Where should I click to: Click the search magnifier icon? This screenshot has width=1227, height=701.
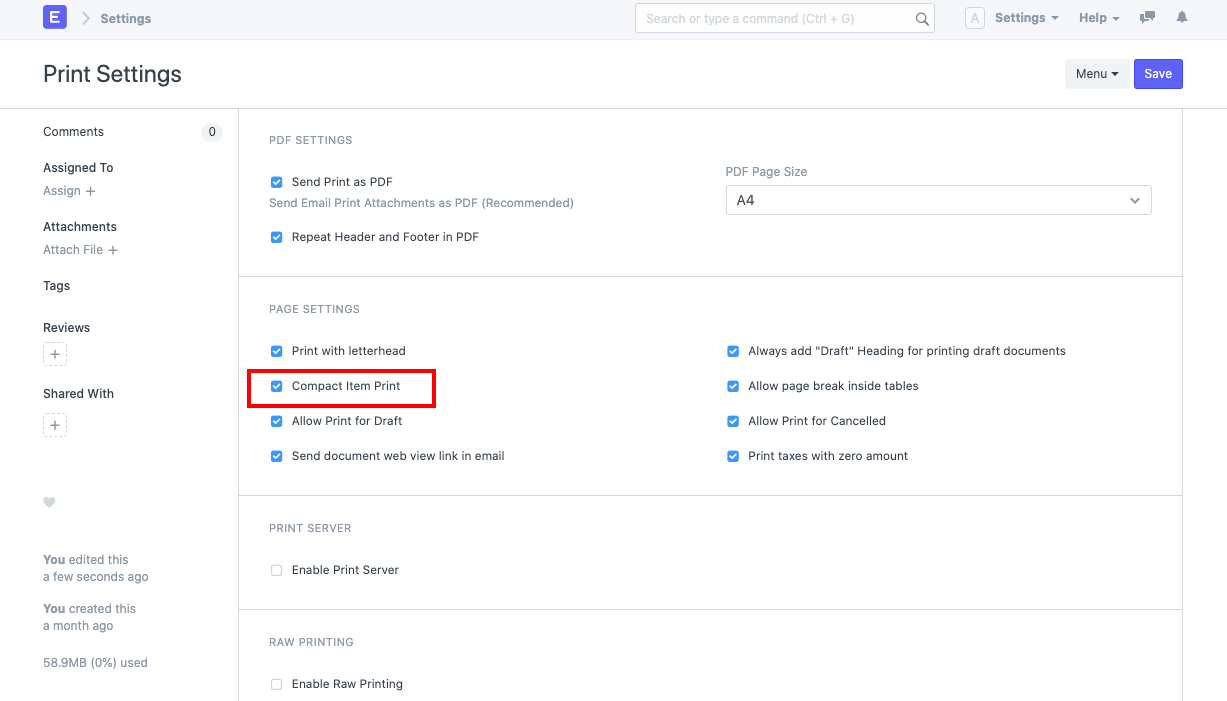922,19
